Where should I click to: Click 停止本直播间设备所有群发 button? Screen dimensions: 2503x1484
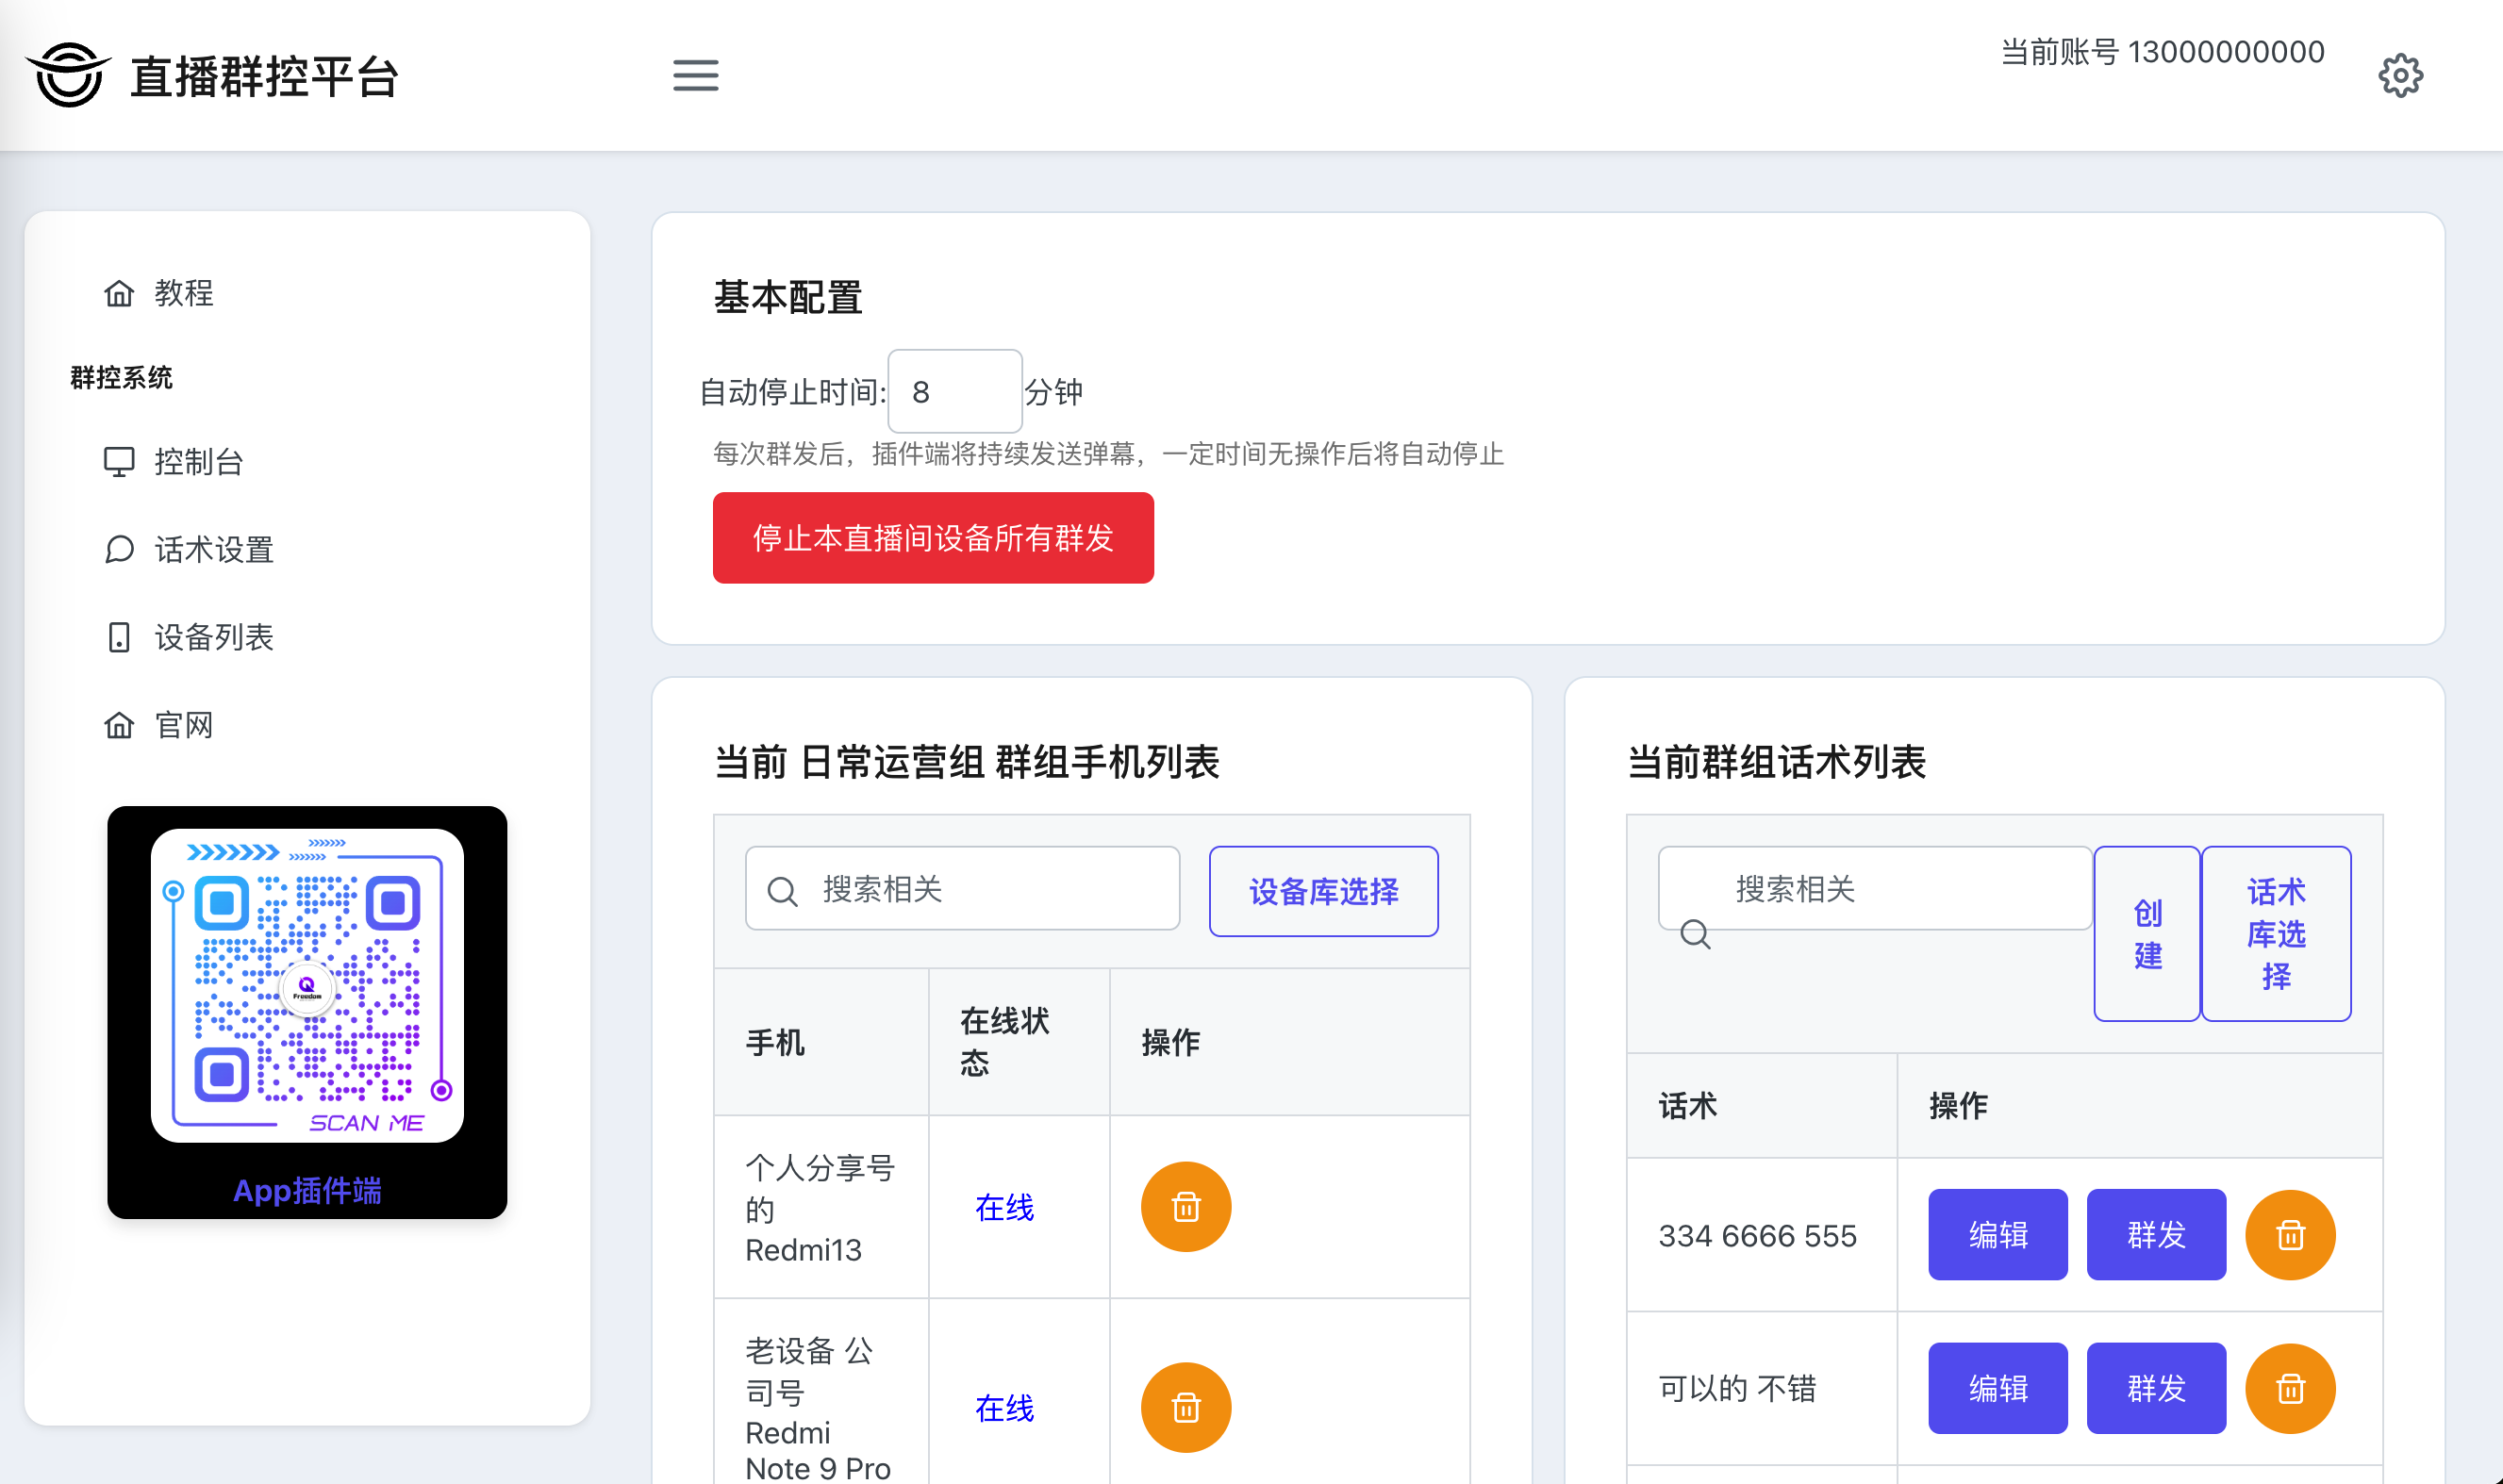(933, 538)
